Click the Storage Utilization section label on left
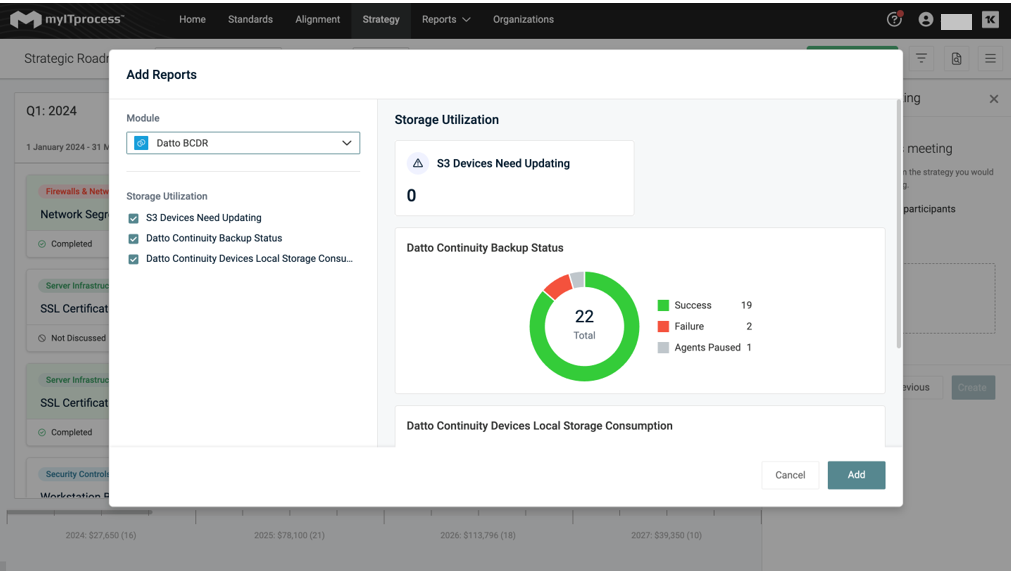The width and height of the screenshot is (1011, 572). click(x=167, y=196)
